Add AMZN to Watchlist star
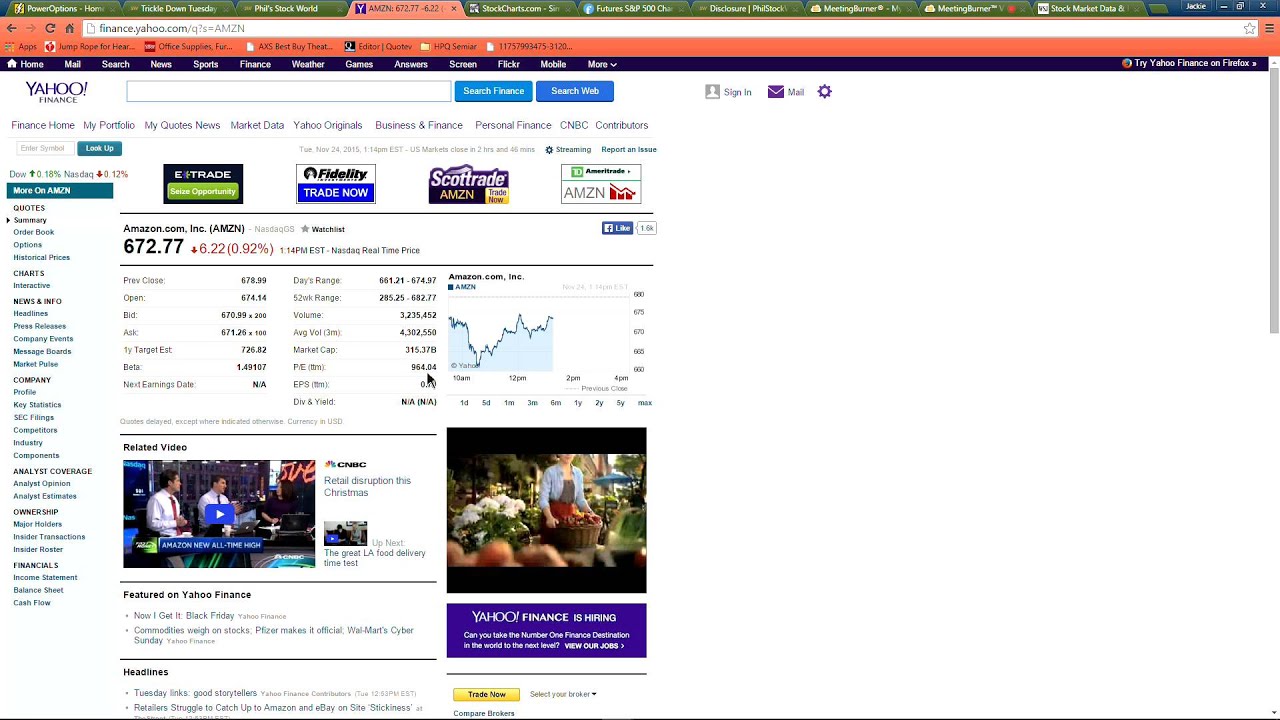This screenshot has height=720, width=1280. coord(305,229)
